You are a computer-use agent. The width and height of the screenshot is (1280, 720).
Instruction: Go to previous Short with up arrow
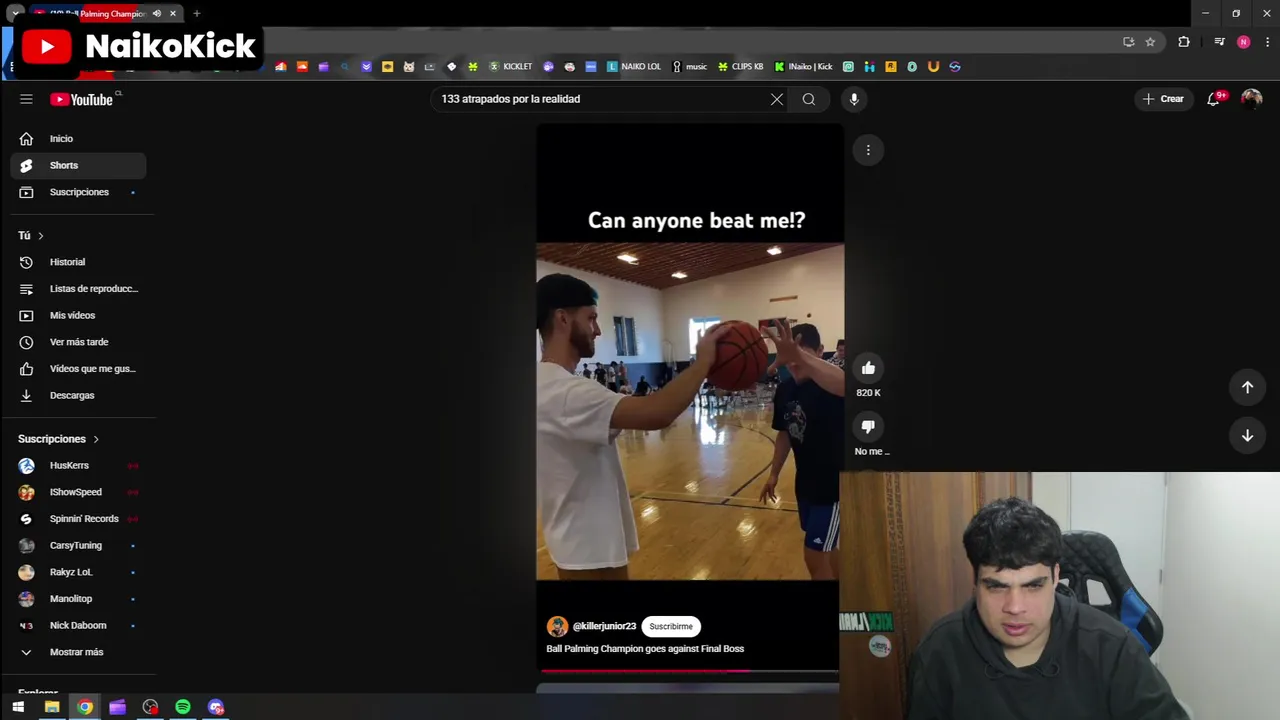(x=1247, y=387)
